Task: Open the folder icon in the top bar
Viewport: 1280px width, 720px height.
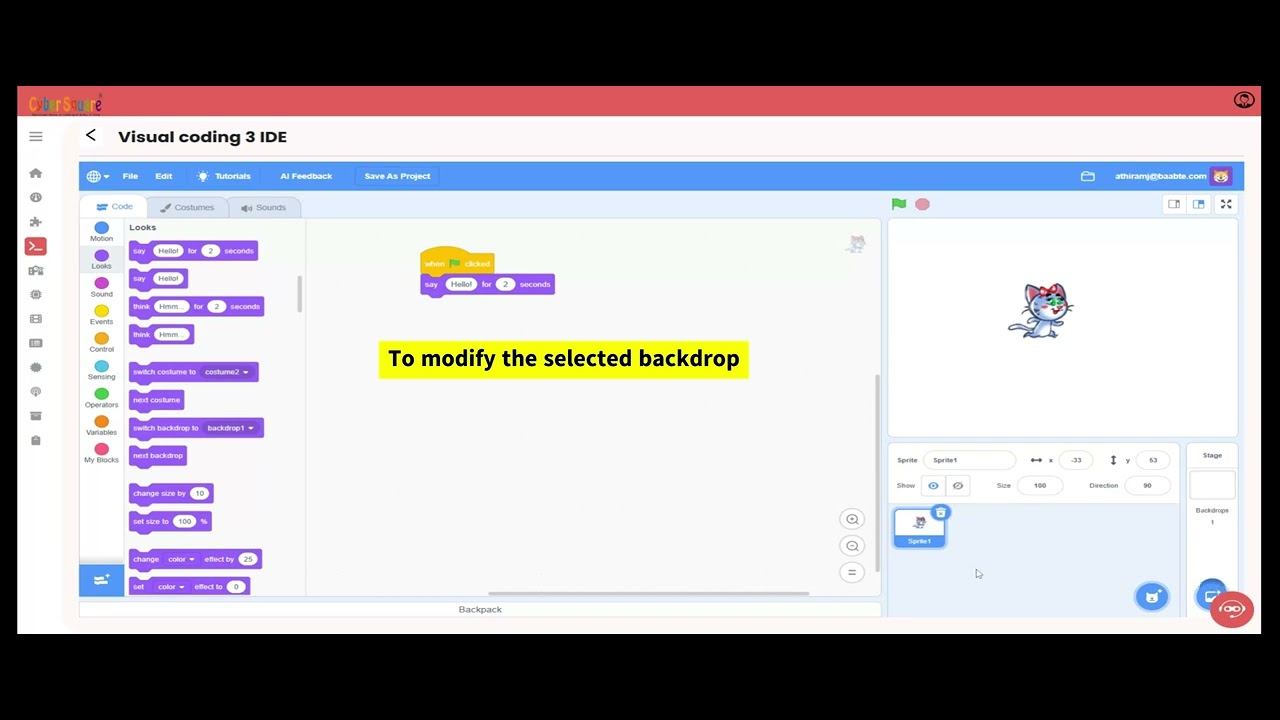Action: click(1088, 176)
